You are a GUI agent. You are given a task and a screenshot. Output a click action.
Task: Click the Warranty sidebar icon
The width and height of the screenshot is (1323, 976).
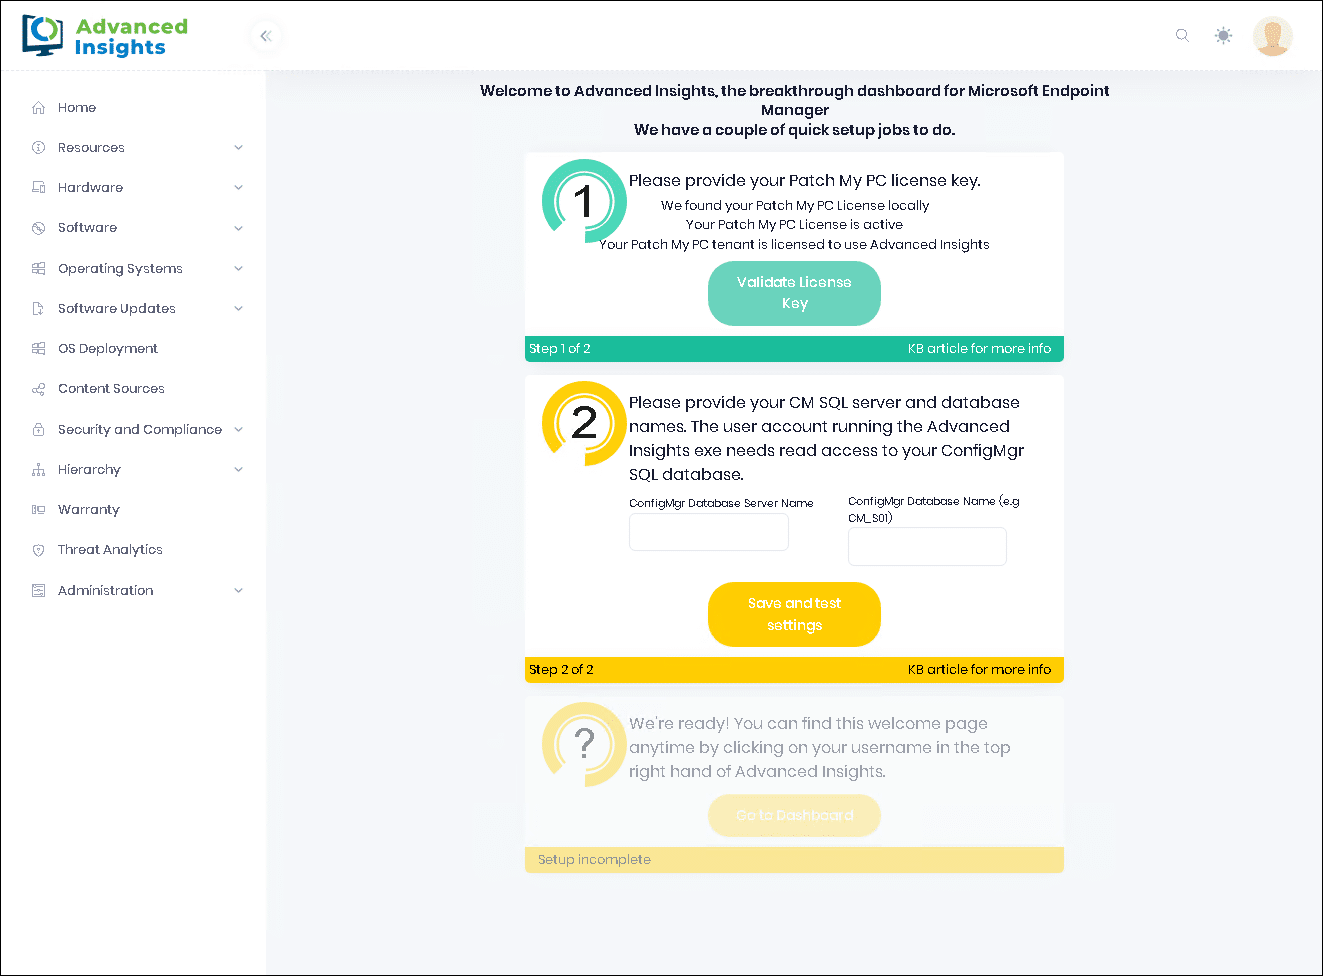point(38,510)
